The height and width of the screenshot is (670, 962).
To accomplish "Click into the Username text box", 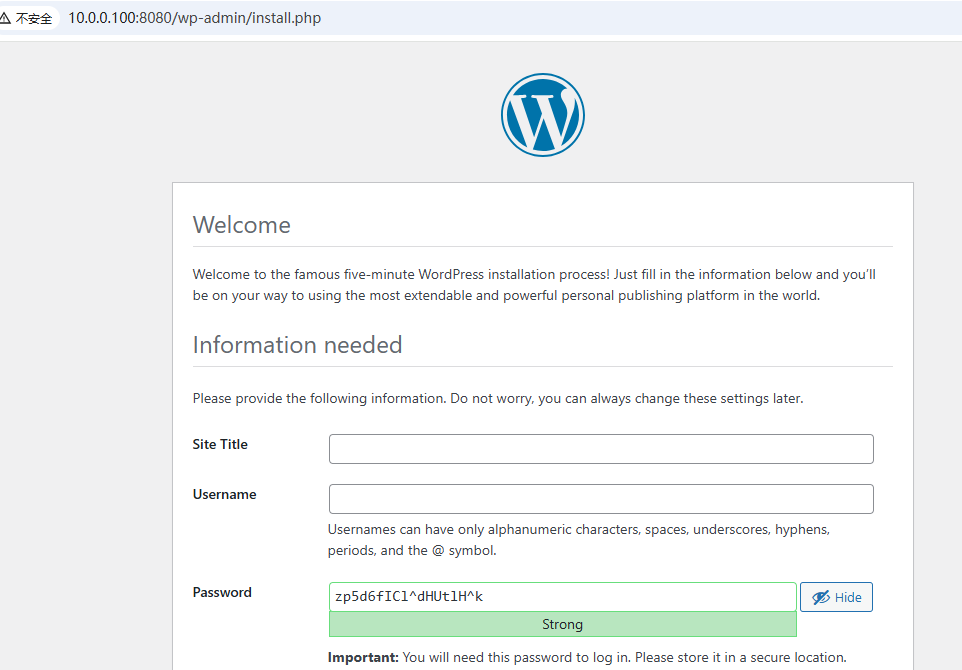I will click(x=601, y=499).
